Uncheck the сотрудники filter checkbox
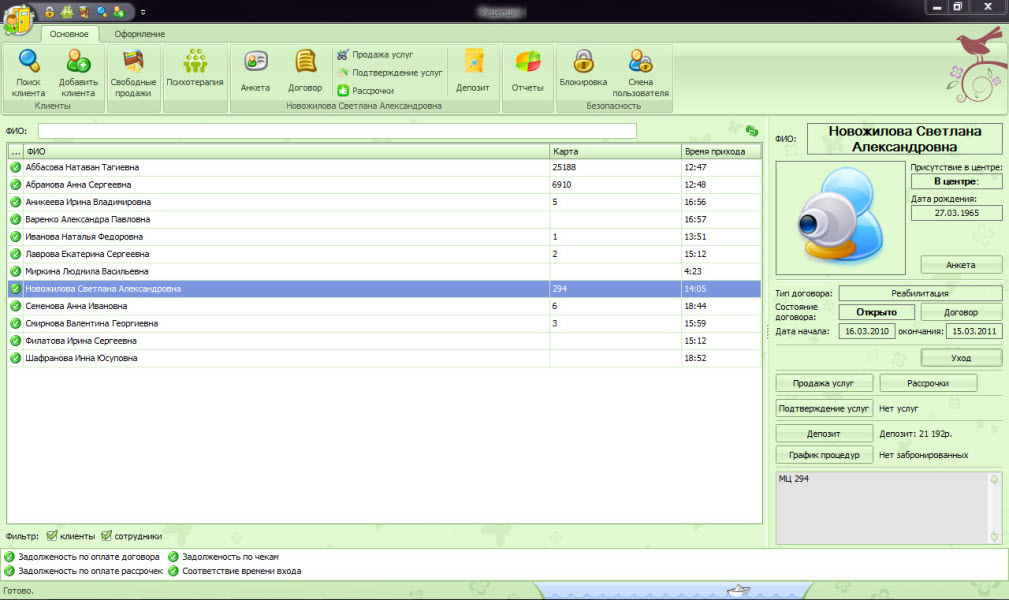1009x600 pixels. pos(107,536)
